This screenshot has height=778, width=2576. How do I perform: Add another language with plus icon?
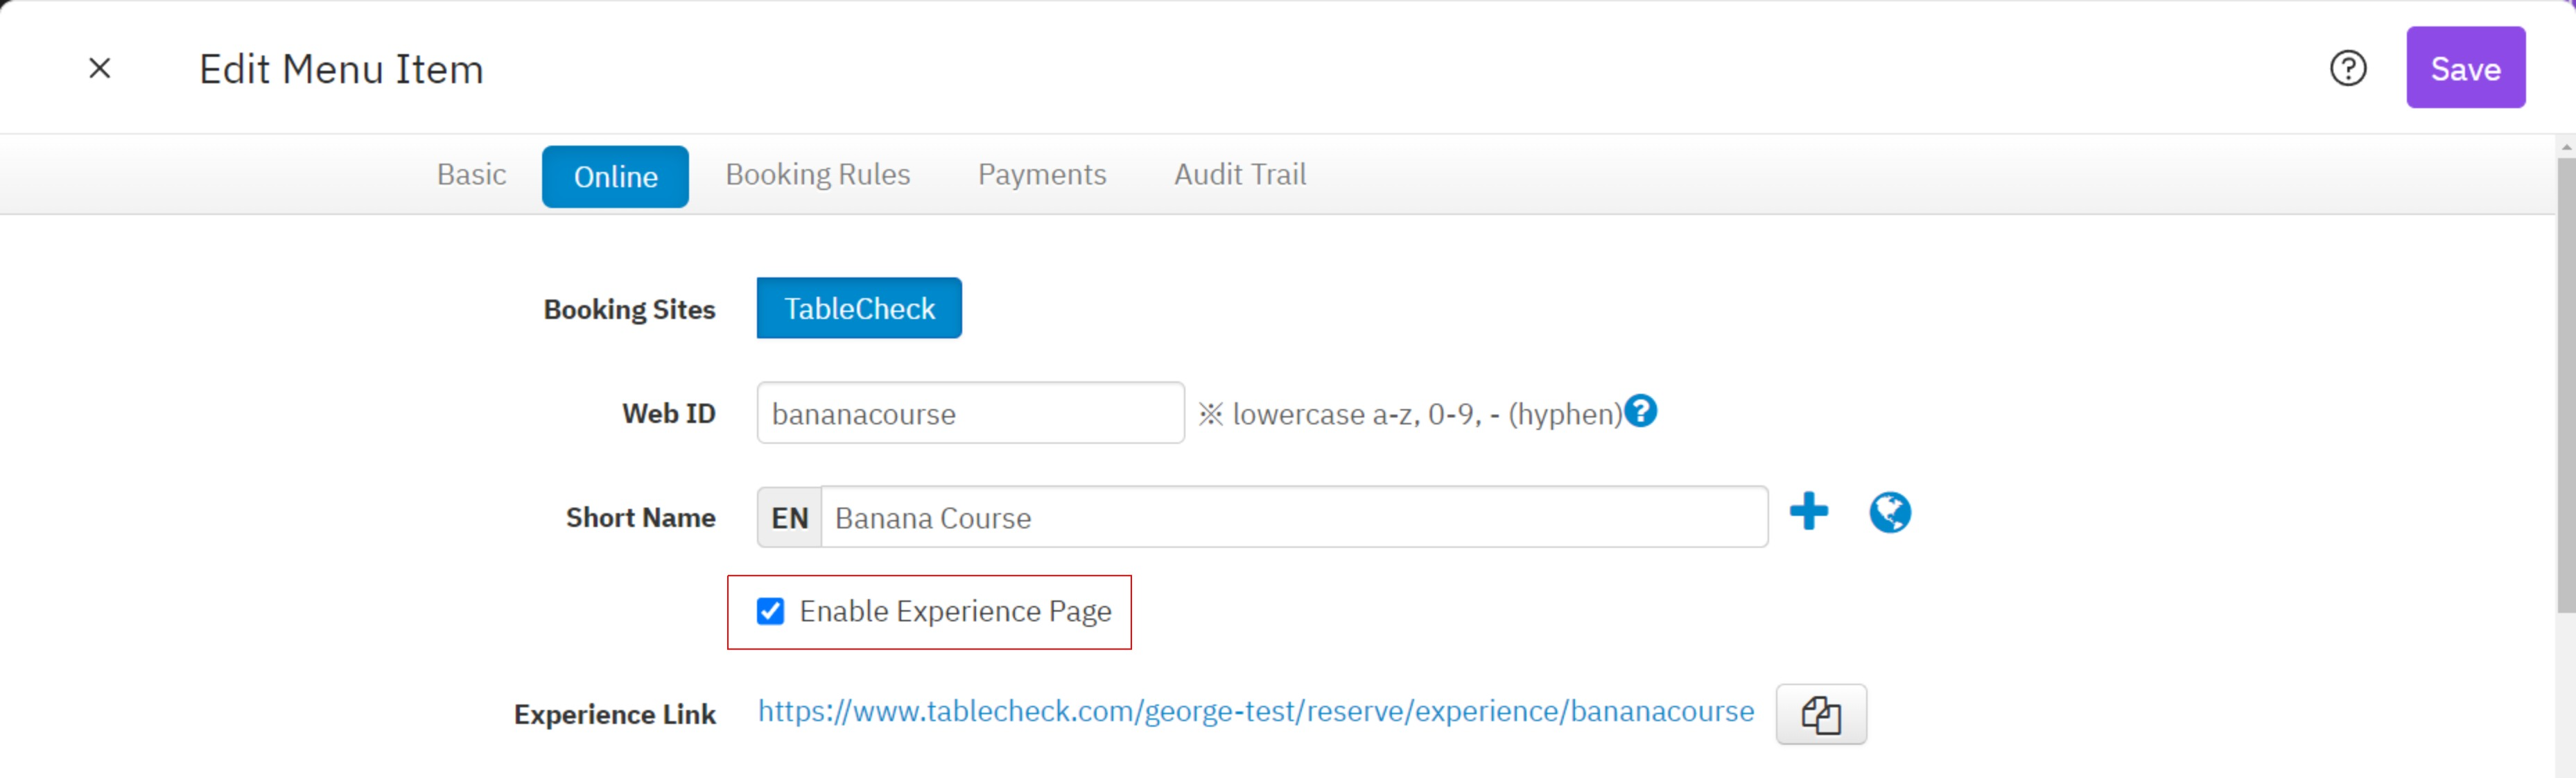pos(1808,511)
